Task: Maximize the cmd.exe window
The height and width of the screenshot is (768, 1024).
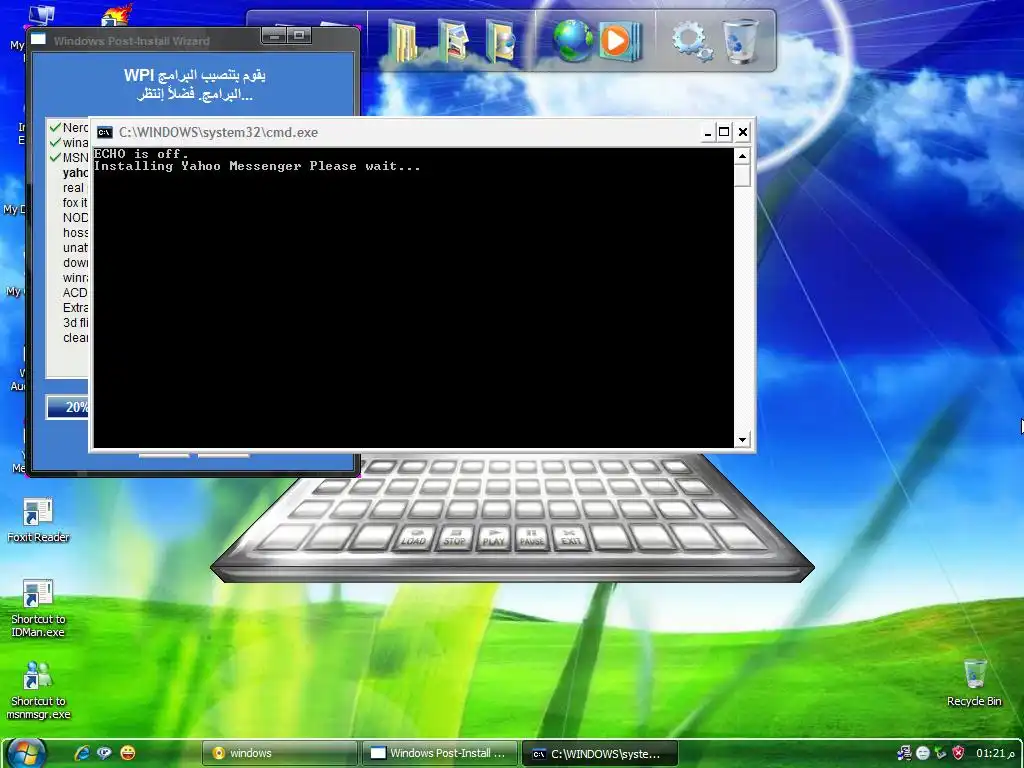Action: tap(724, 133)
